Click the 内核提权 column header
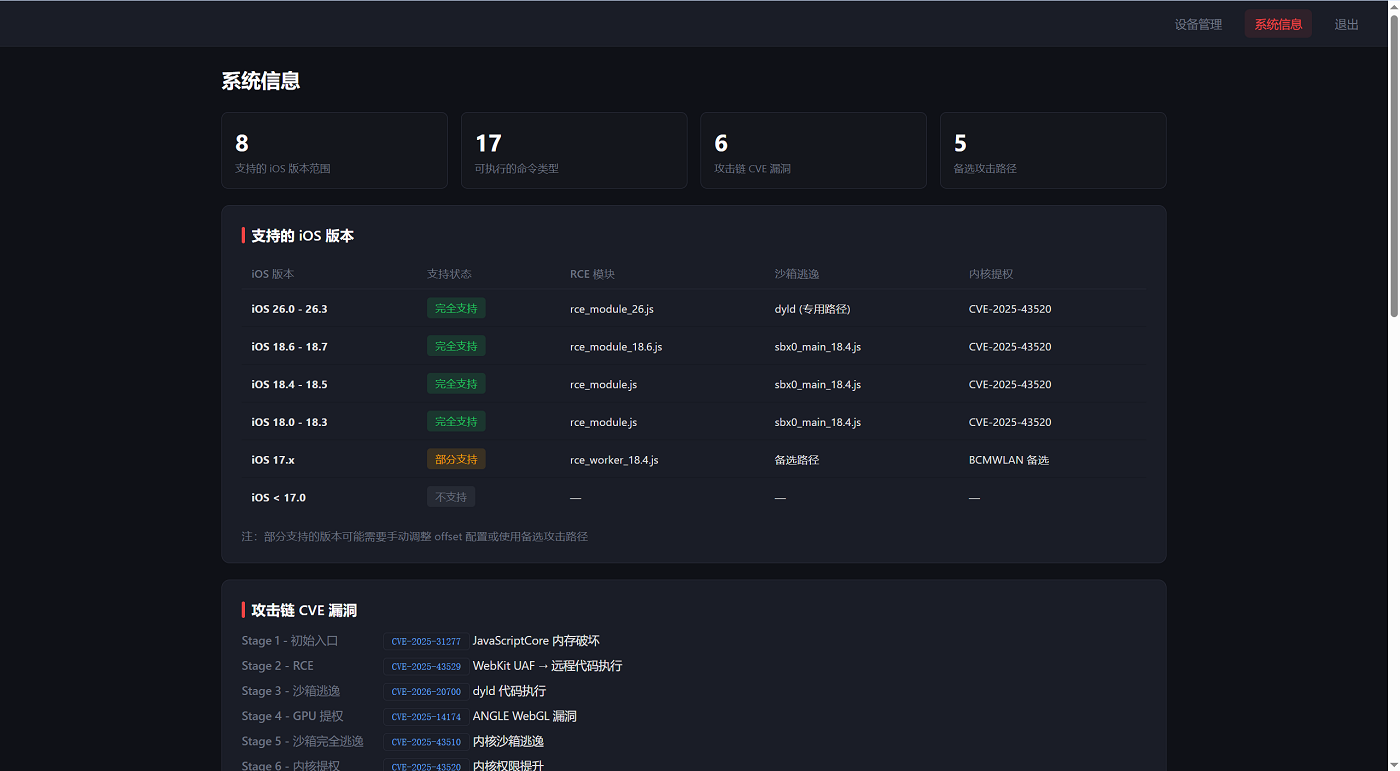Image resolution: width=1400 pixels, height=771 pixels. pos(991,274)
